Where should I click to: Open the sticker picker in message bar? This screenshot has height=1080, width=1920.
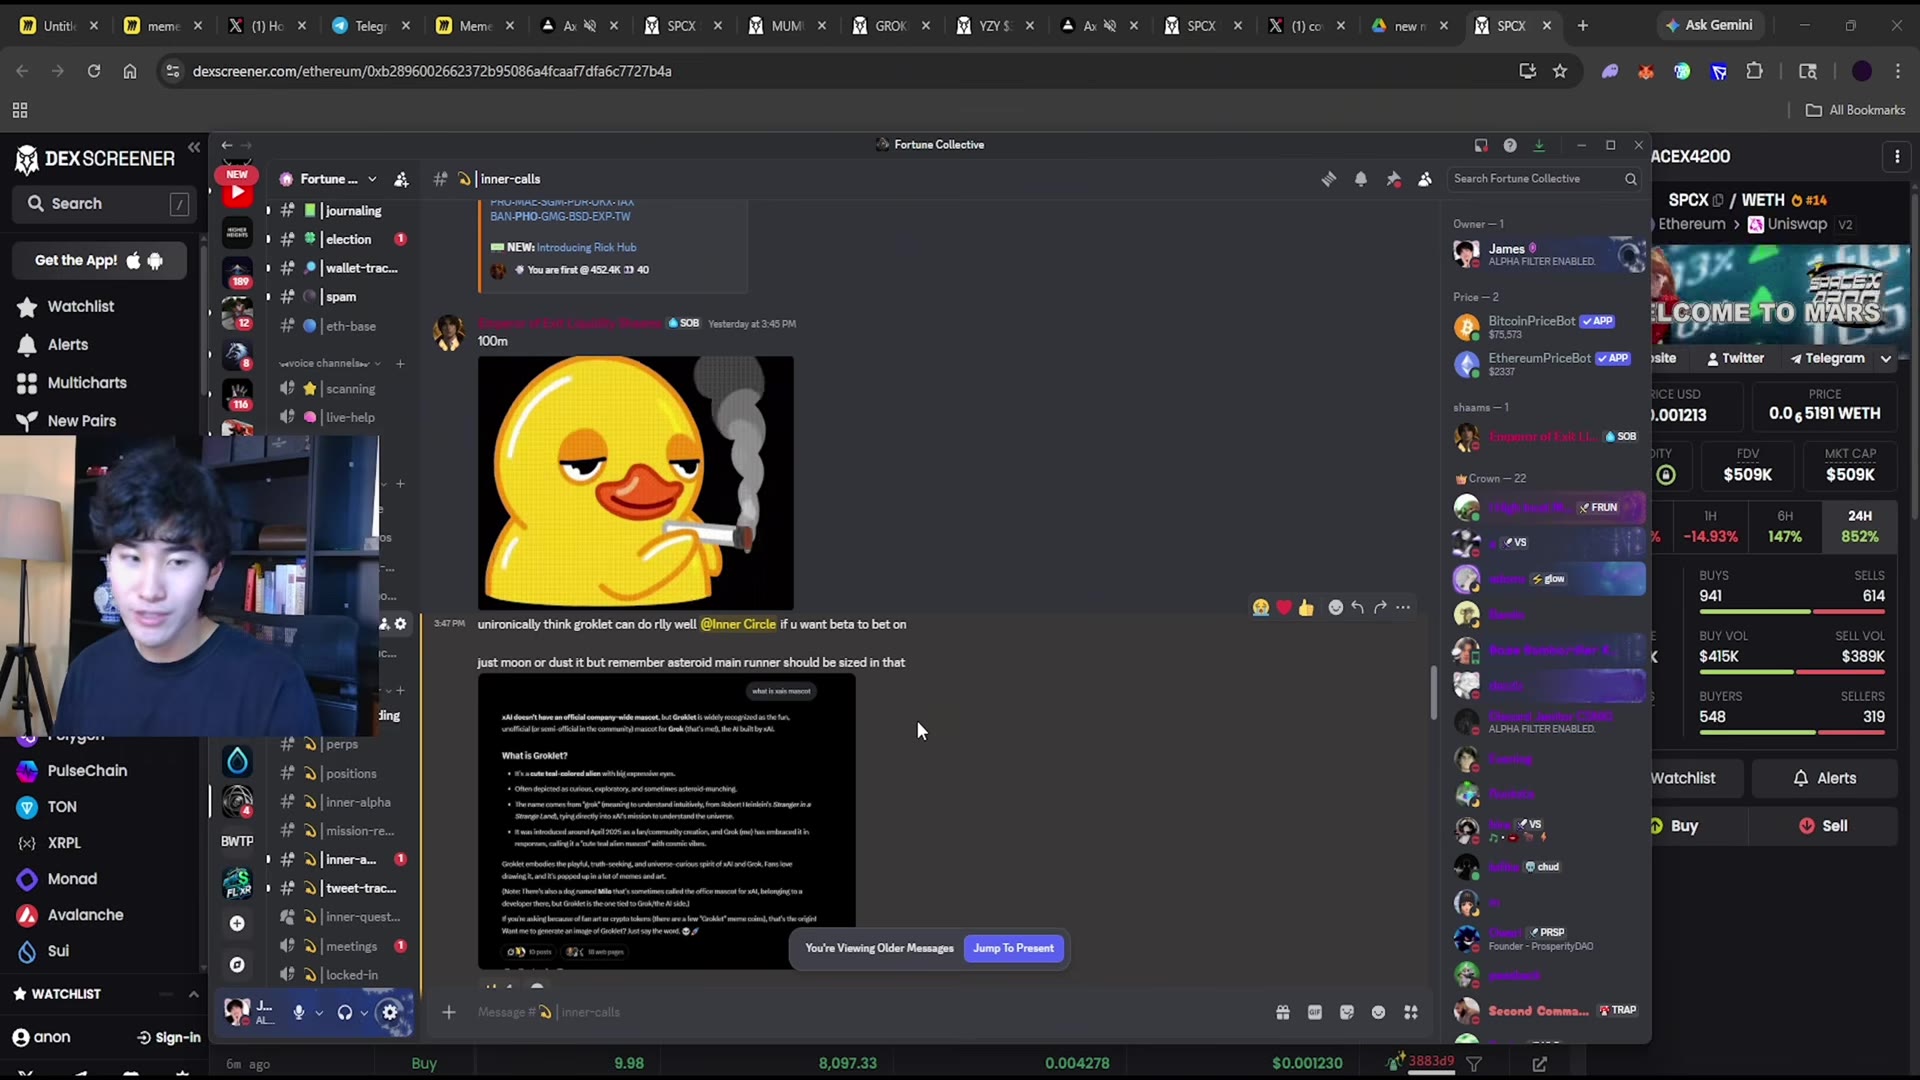point(1347,1012)
